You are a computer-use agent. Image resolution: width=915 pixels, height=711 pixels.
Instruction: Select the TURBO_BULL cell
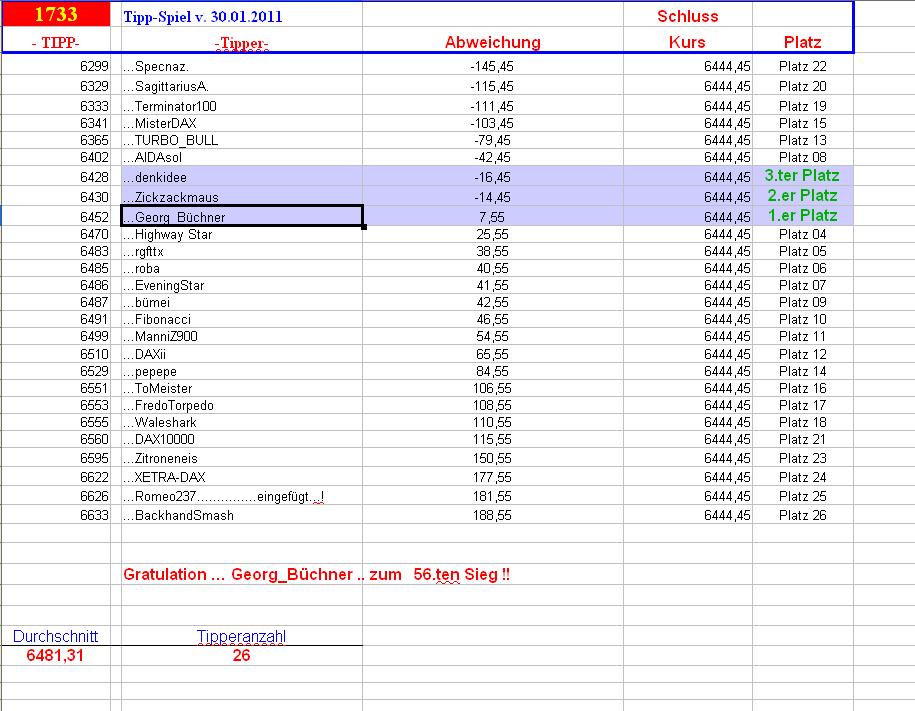click(242, 140)
